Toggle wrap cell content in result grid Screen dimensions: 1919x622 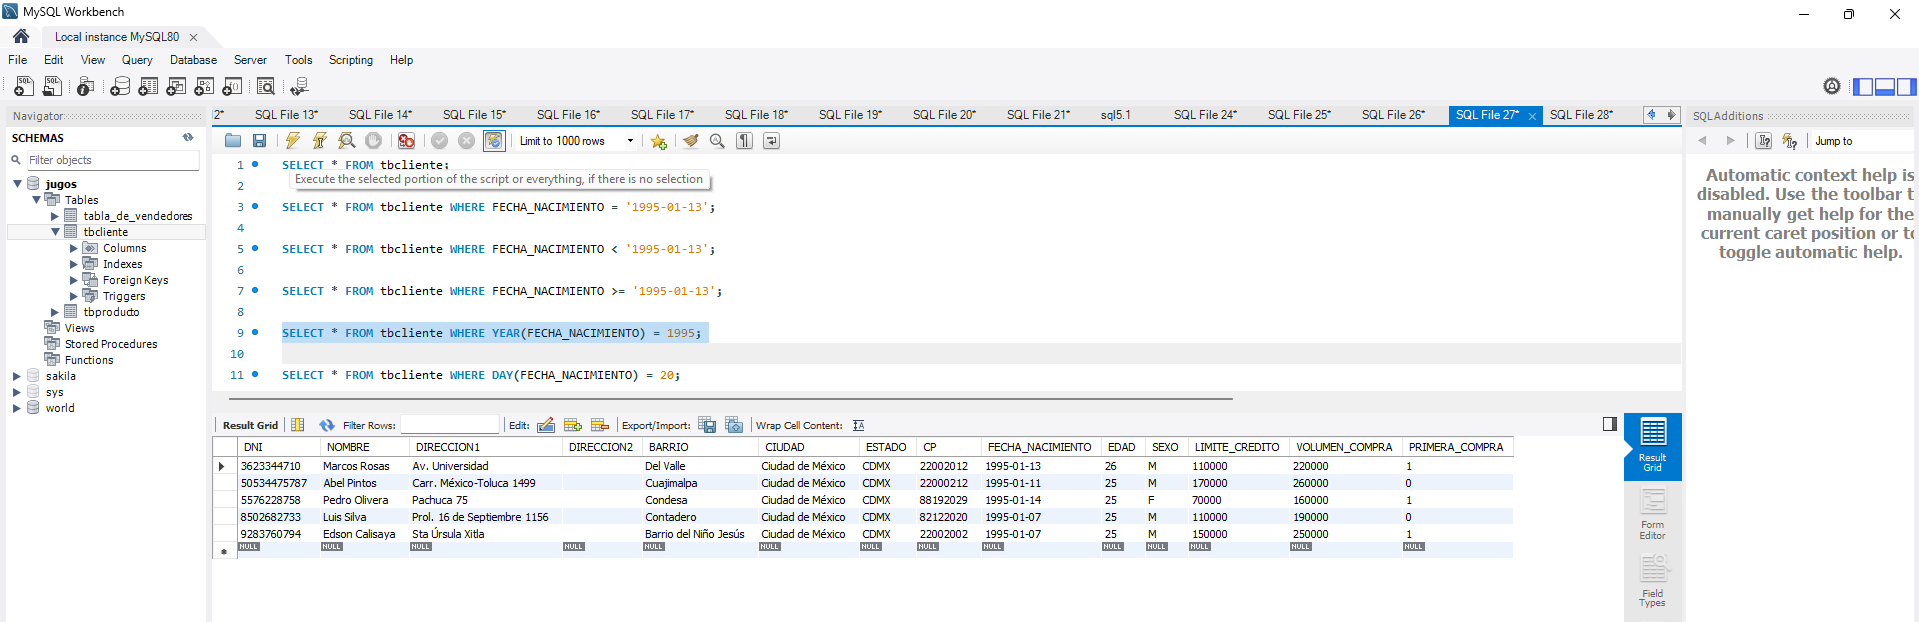[858, 425]
